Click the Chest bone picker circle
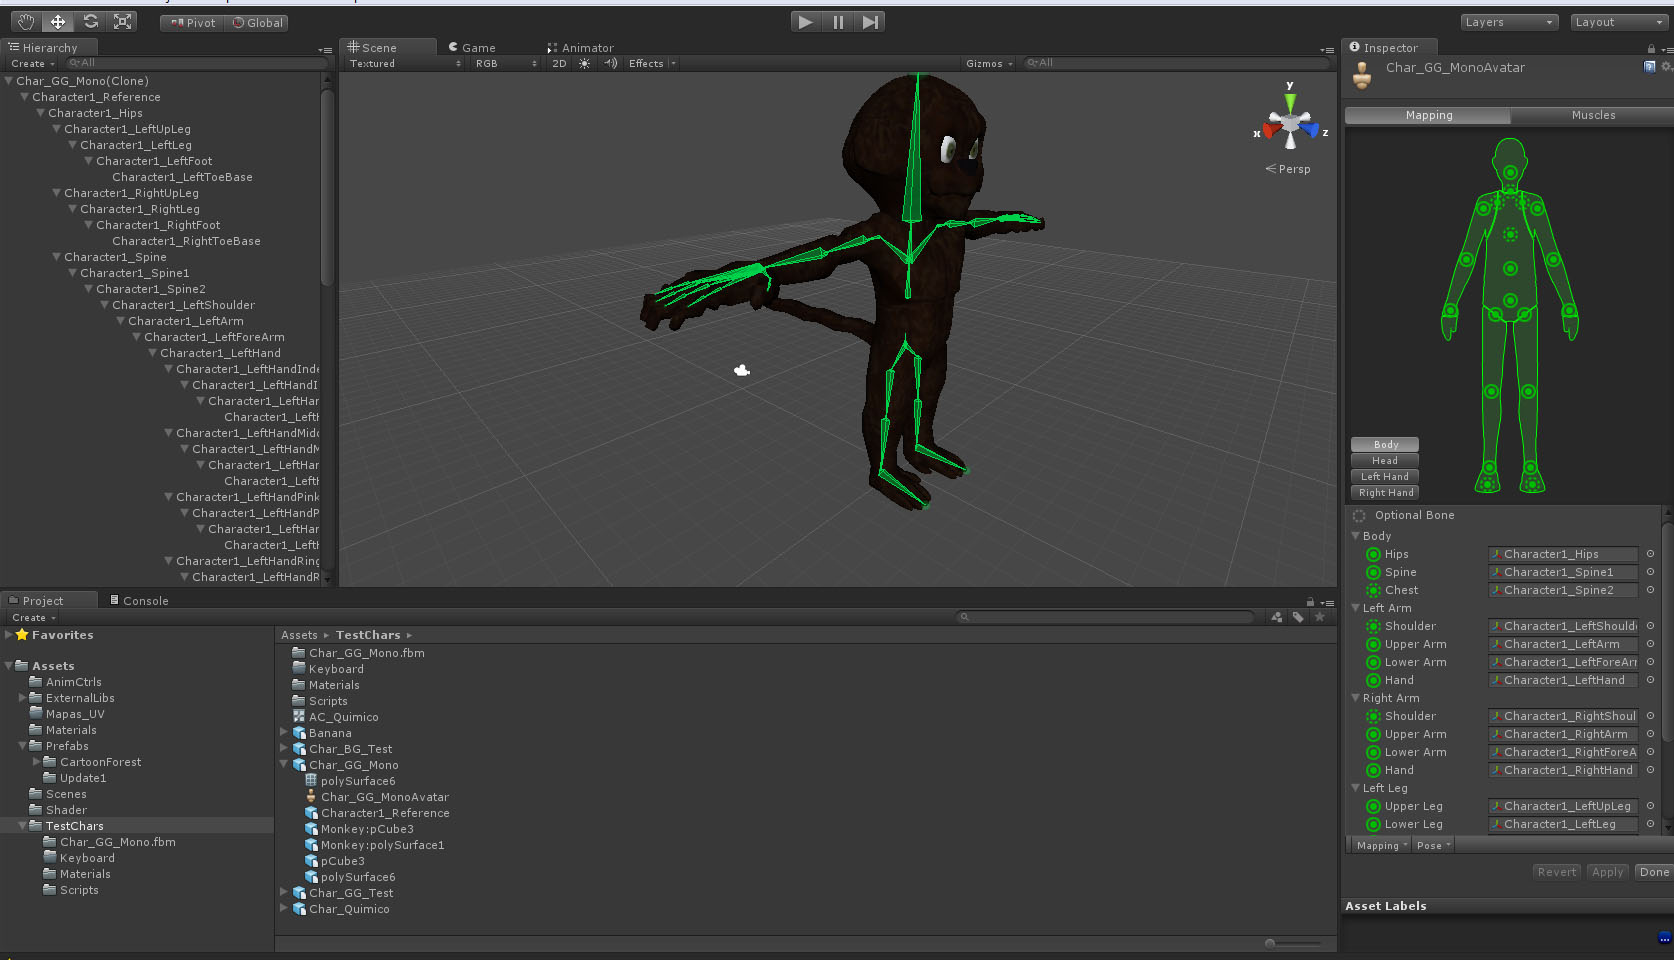 (1650, 590)
